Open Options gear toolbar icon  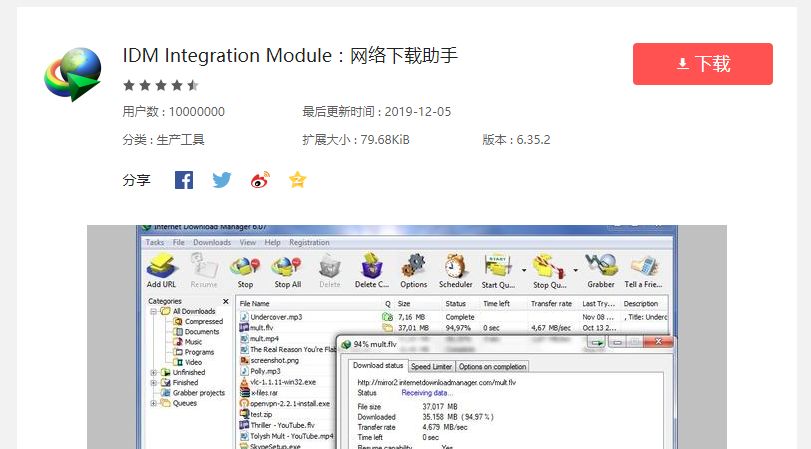(413, 271)
